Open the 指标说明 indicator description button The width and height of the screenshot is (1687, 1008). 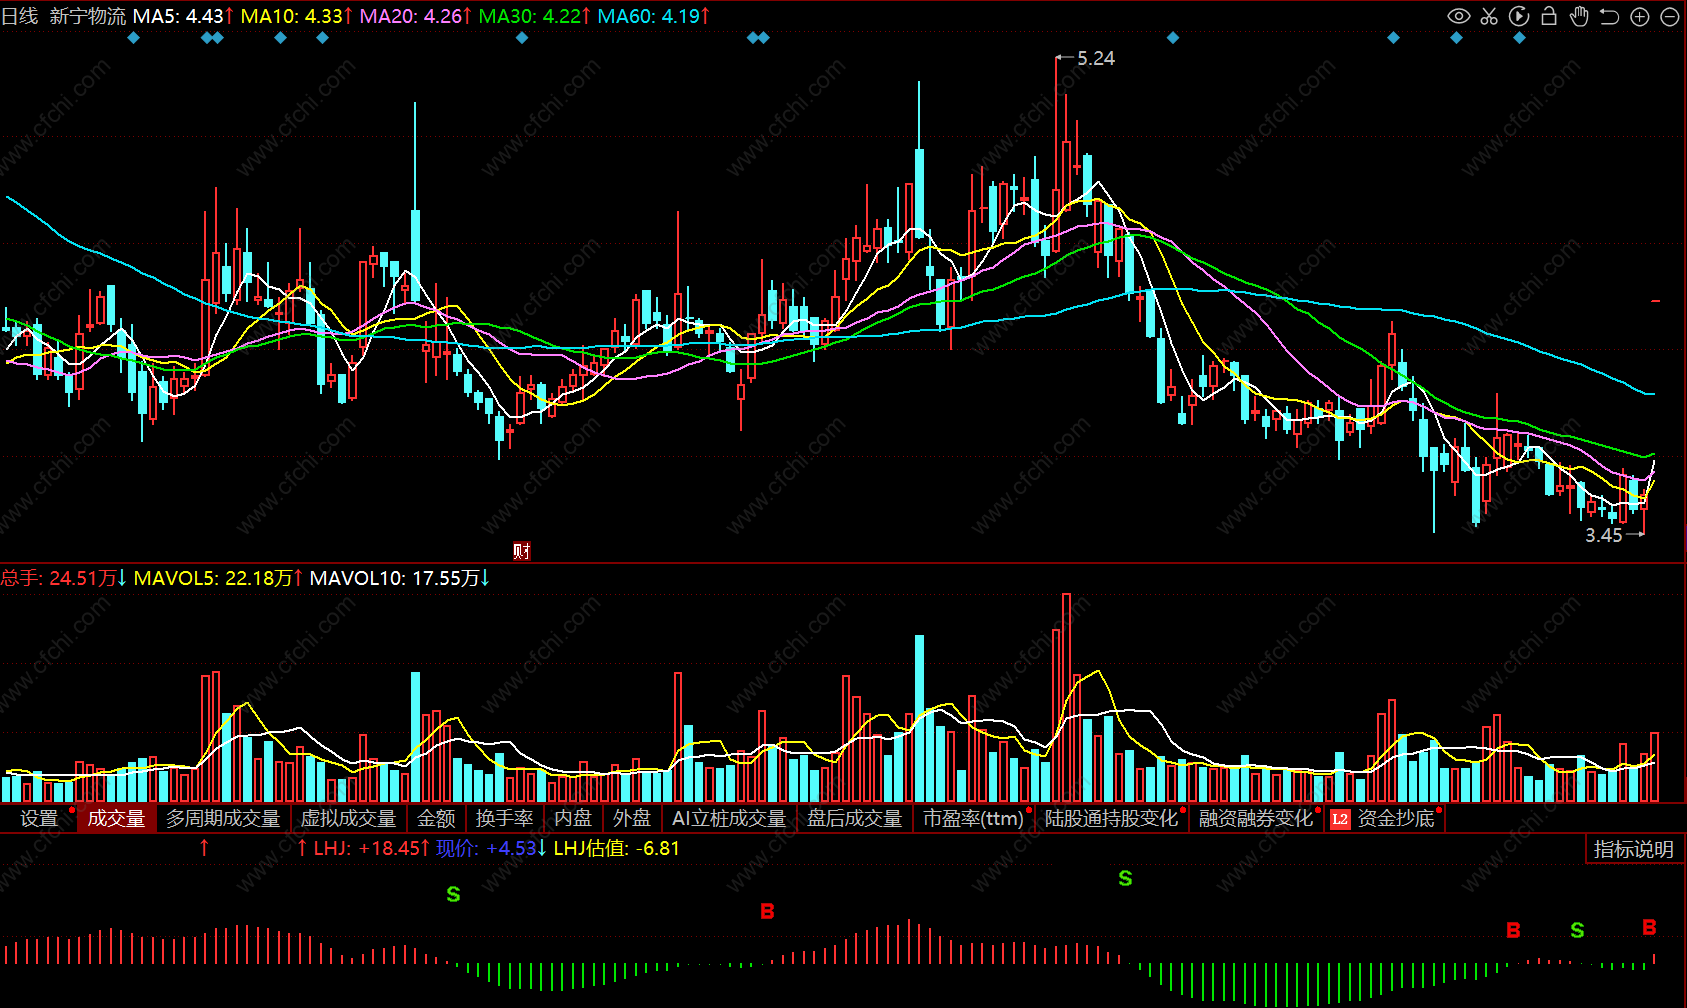click(1634, 849)
